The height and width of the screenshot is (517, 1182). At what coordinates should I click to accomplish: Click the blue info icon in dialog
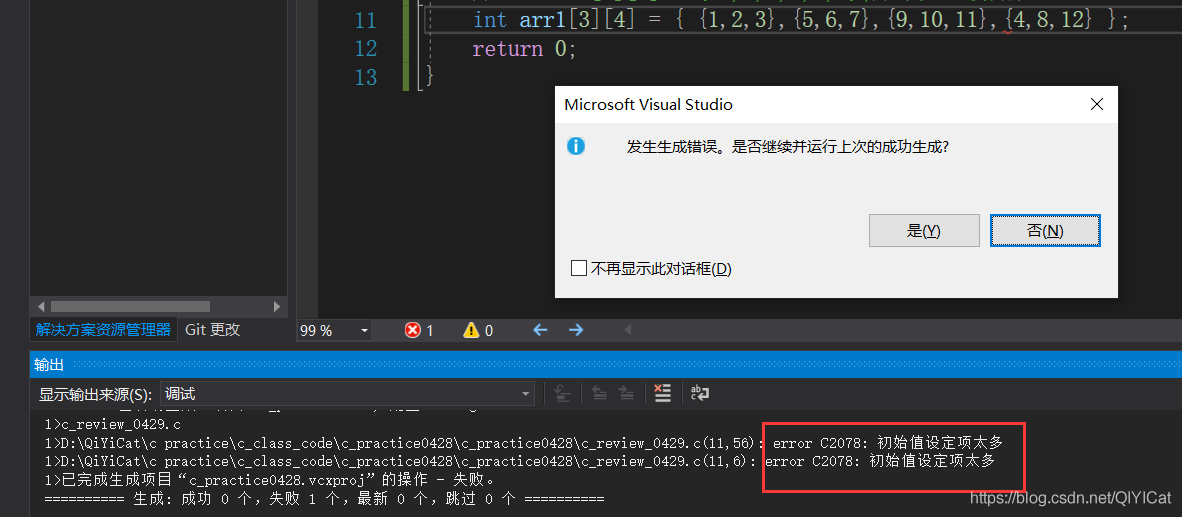click(x=576, y=146)
